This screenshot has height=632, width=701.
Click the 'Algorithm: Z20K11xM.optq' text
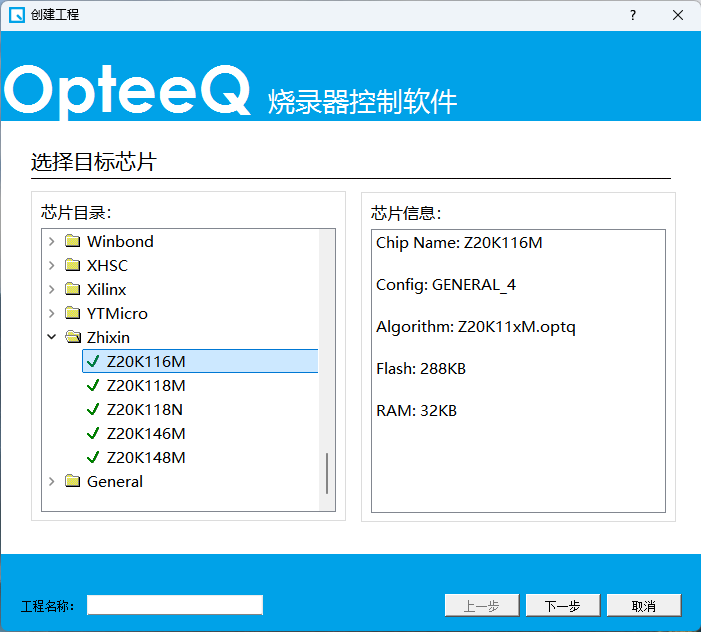pos(476,327)
